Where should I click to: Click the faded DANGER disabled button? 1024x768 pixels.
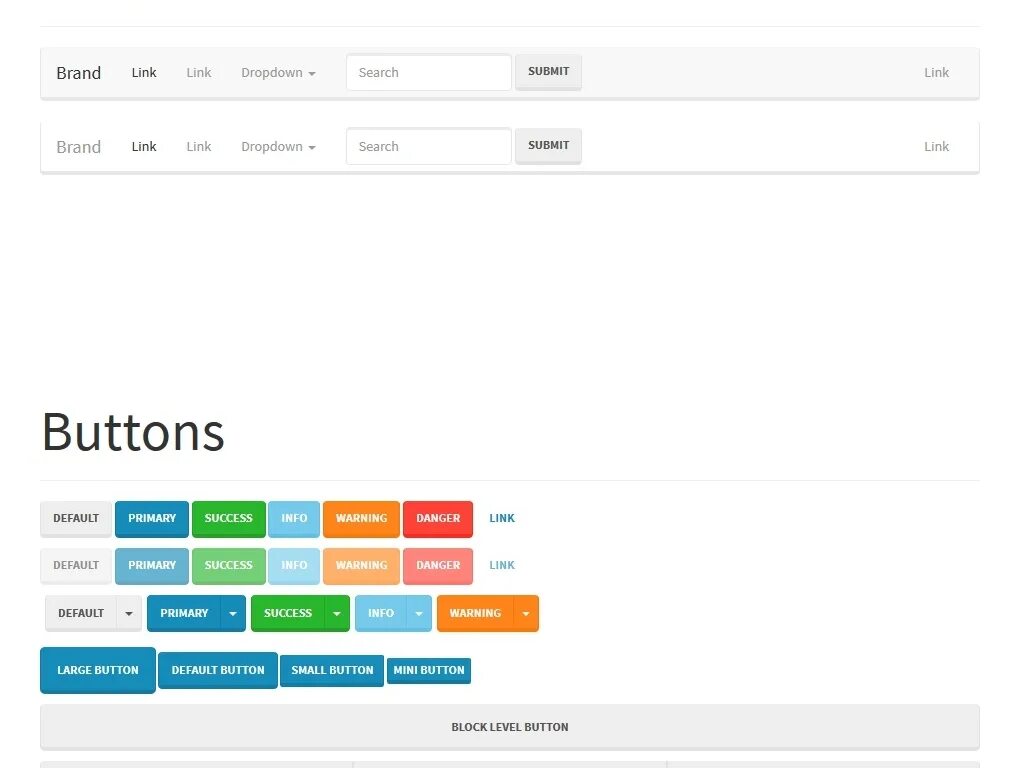[x=438, y=566]
